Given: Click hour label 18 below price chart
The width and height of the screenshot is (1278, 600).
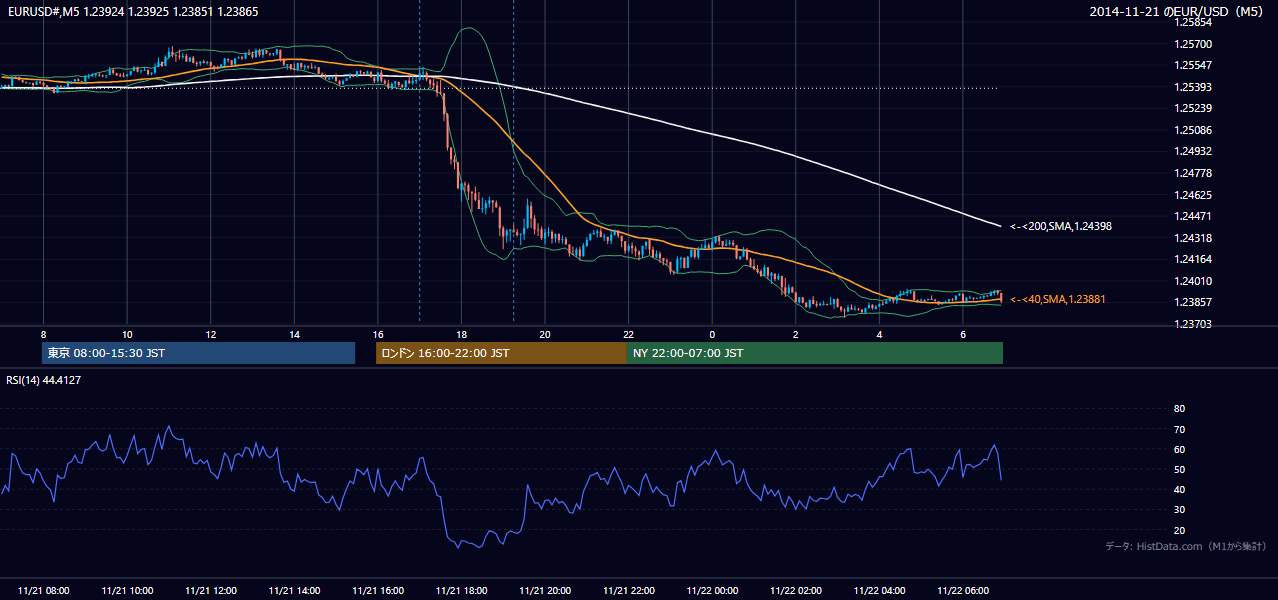Looking at the screenshot, I should pyautogui.click(x=461, y=334).
